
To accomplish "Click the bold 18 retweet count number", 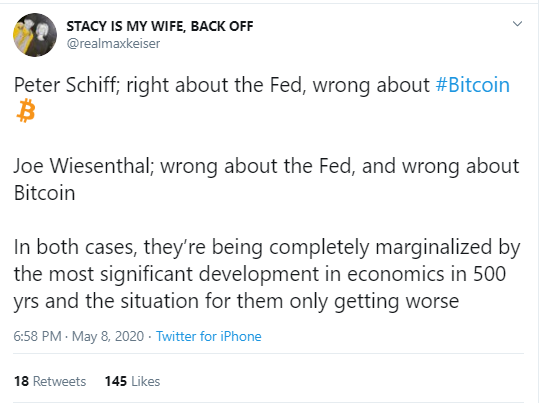I will [21, 381].
